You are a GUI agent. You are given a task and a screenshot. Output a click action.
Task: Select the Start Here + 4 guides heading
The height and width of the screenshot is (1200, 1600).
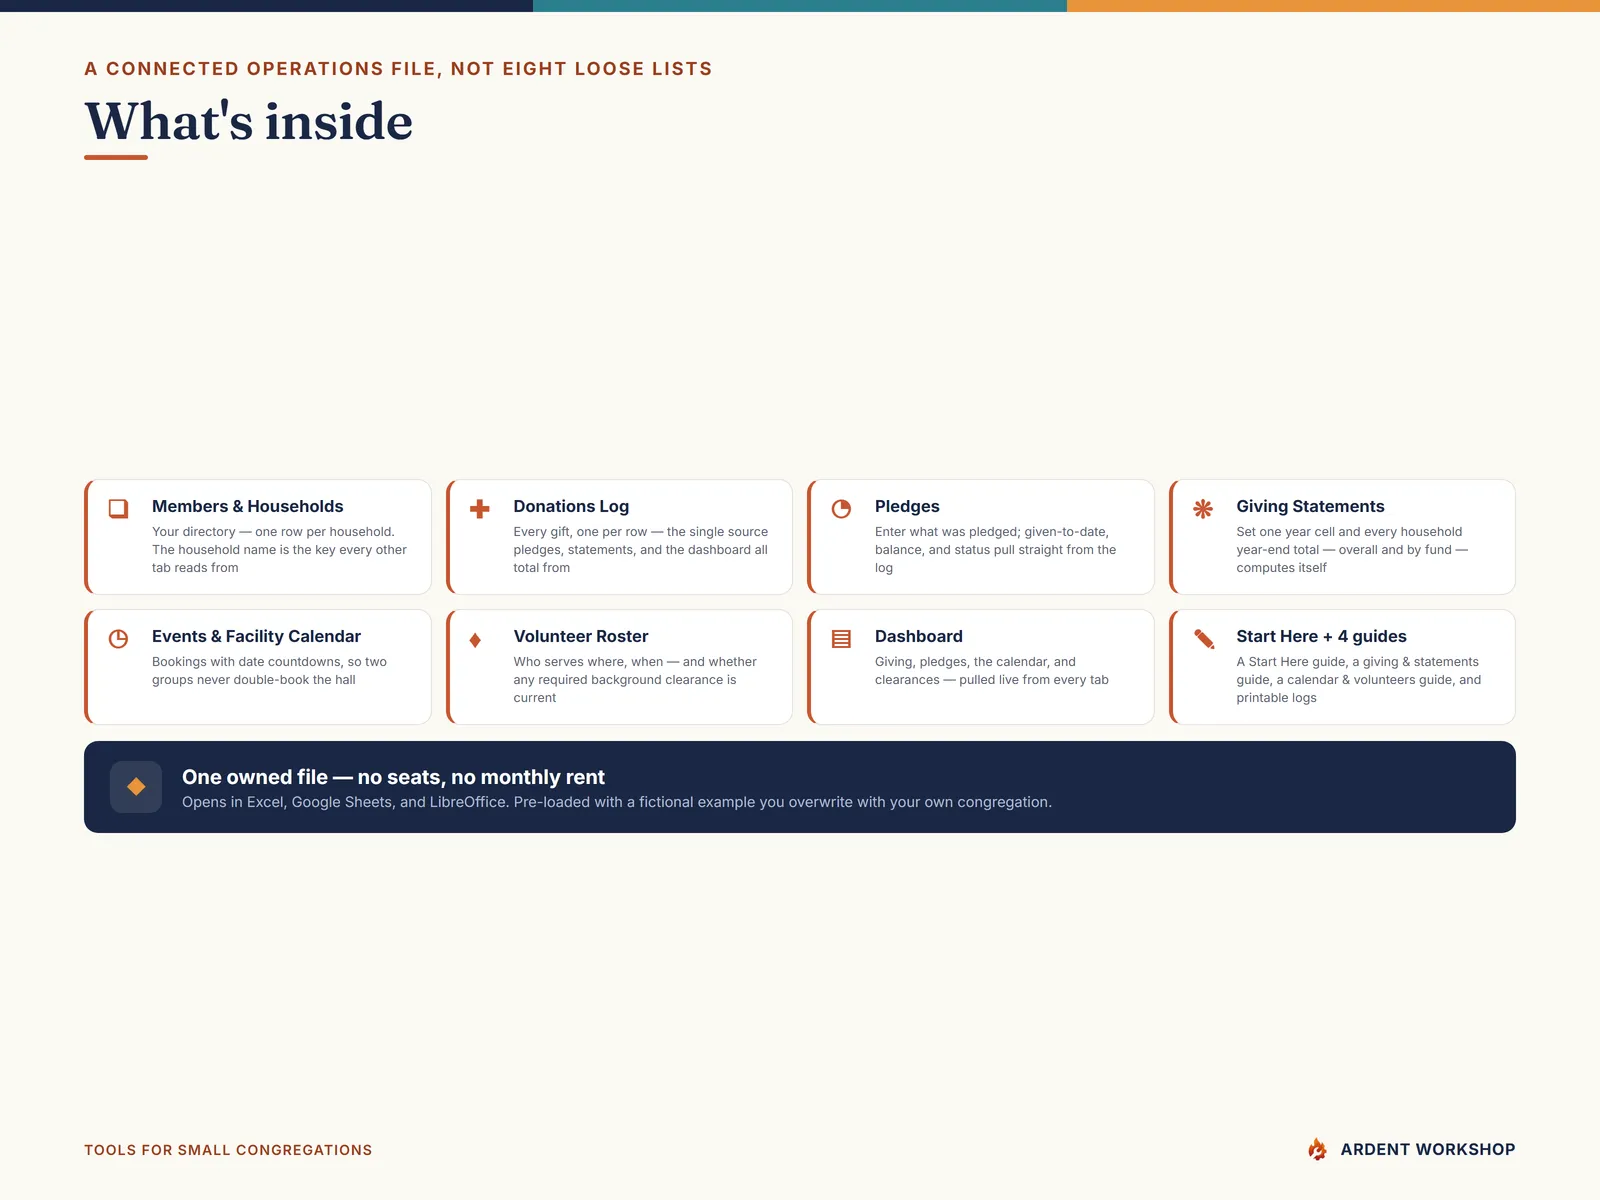[x=1321, y=636]
